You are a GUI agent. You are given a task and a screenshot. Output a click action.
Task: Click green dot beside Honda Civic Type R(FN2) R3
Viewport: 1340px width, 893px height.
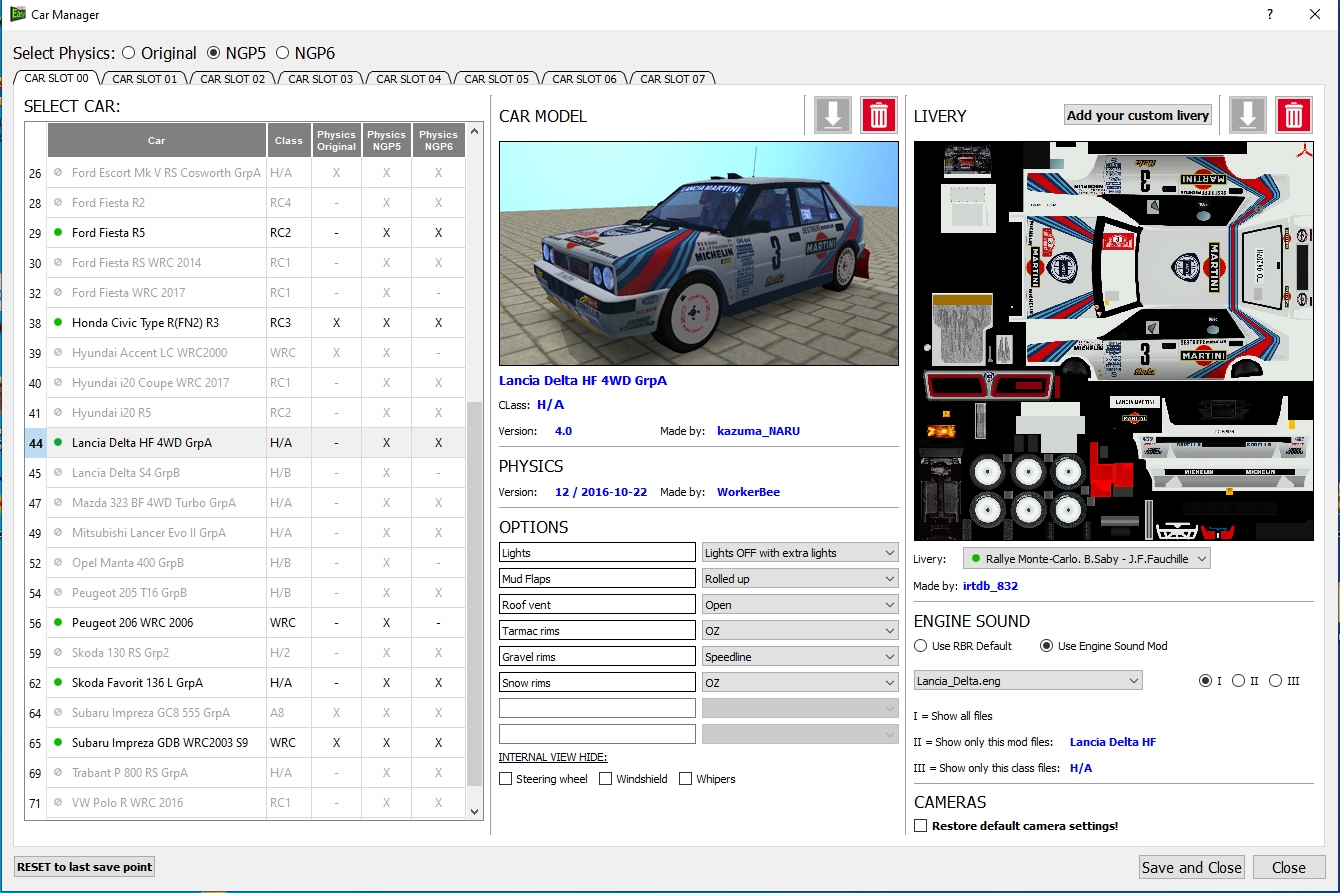58,323
